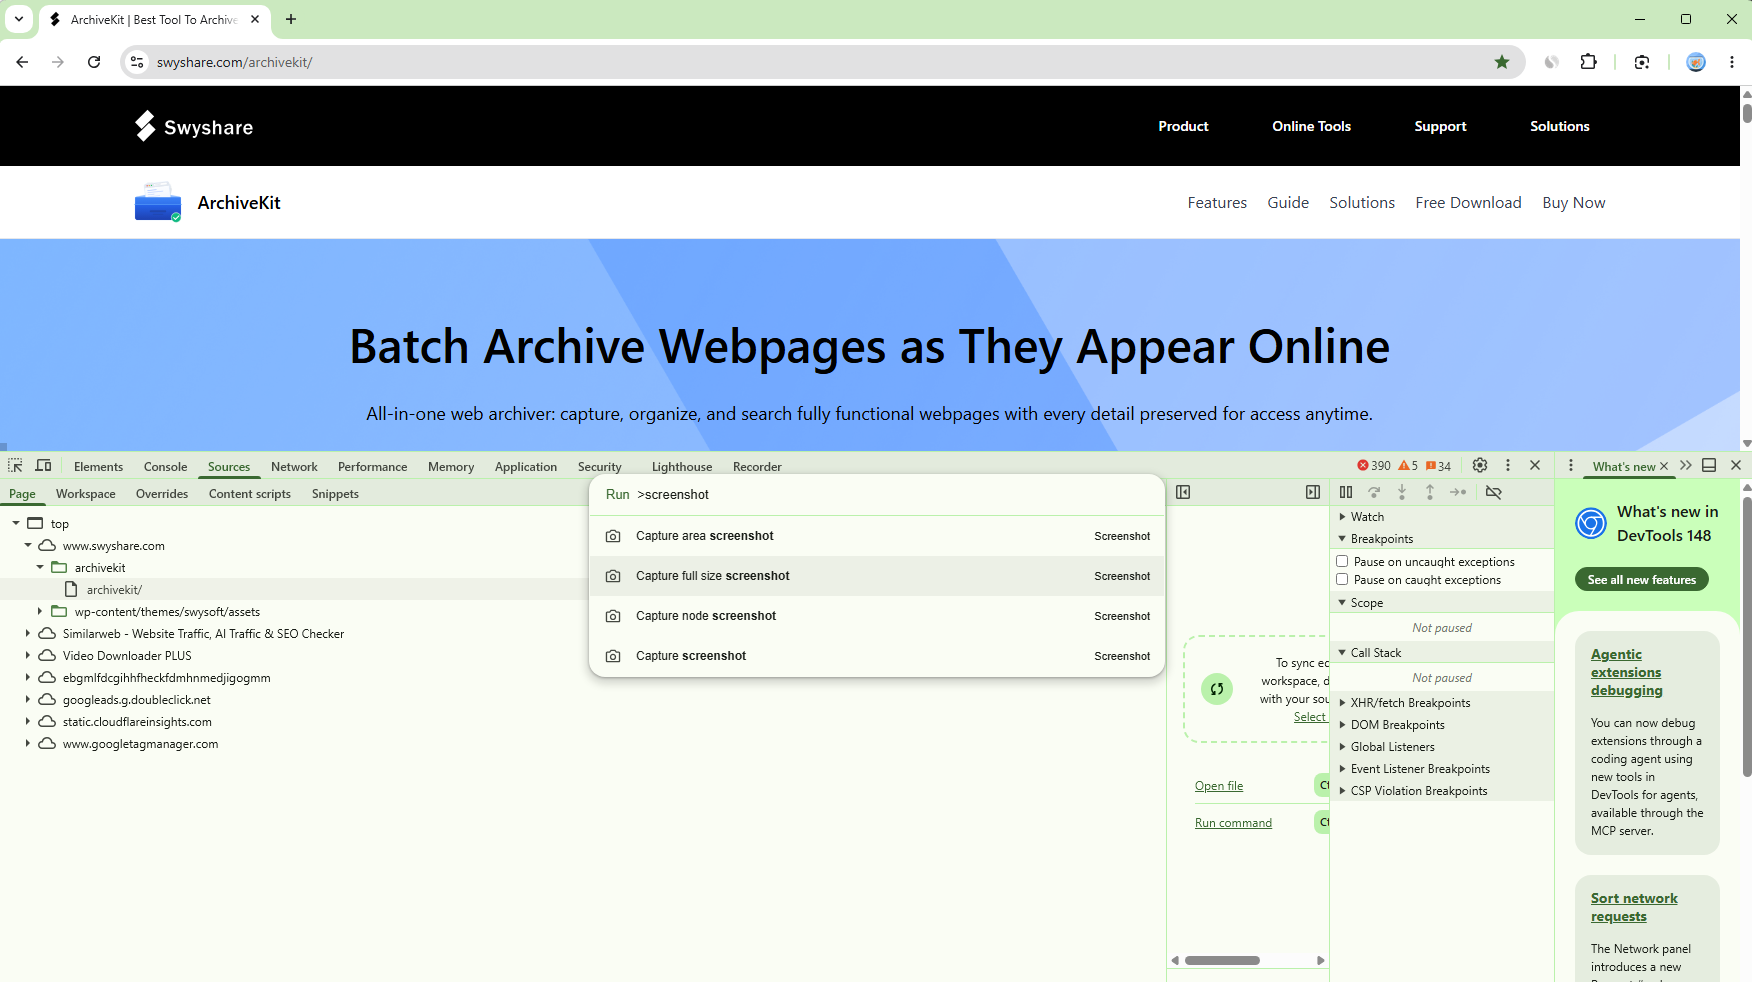Switch to the Console panel tab

point(165,467)
